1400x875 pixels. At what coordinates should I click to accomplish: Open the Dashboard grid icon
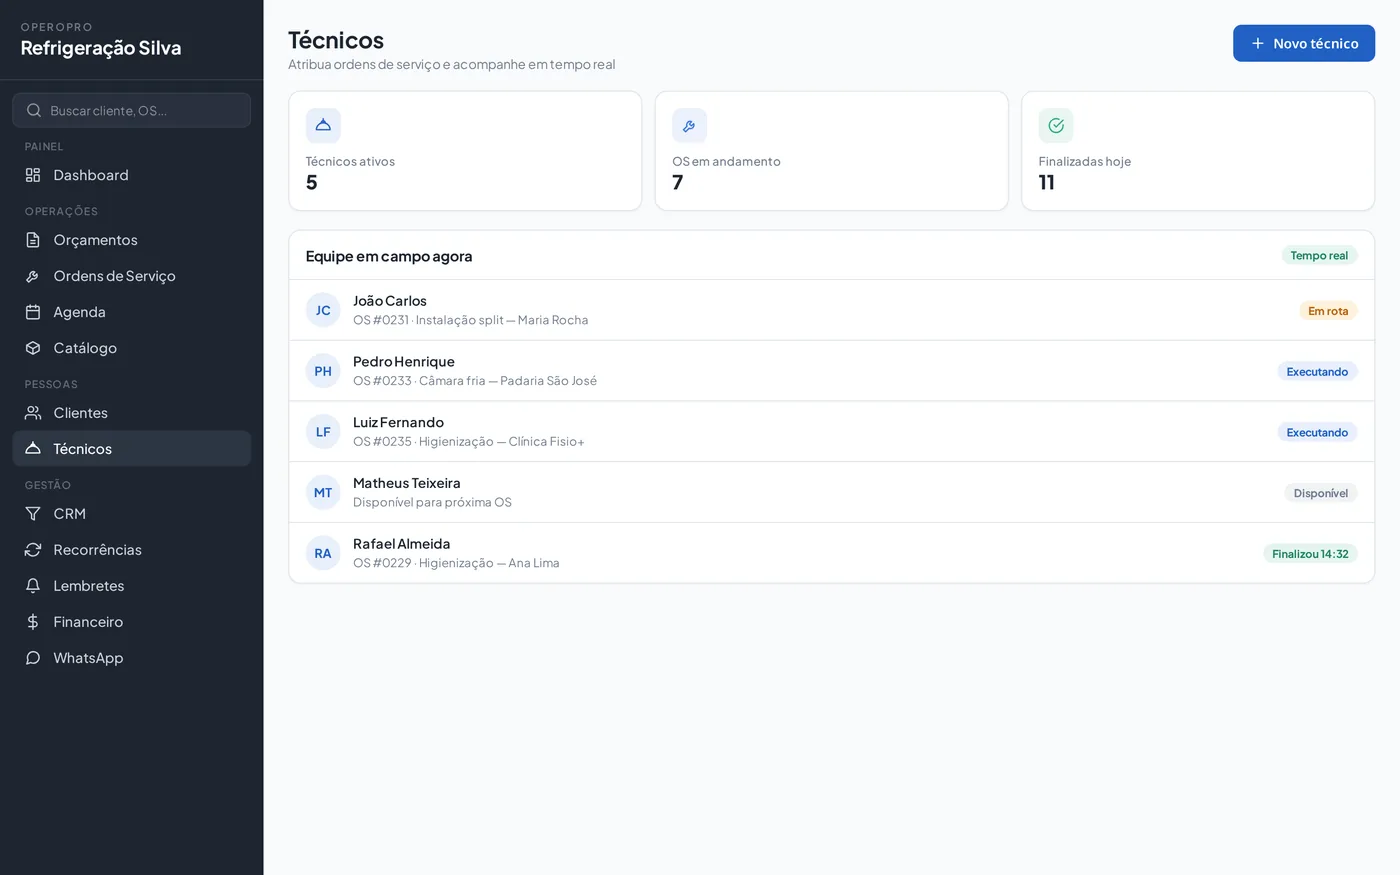(x=33, y=175)
